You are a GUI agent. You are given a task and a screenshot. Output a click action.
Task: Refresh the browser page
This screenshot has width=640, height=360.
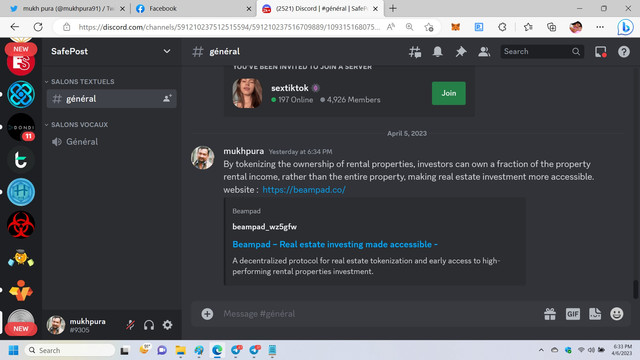tap(38, 27)
